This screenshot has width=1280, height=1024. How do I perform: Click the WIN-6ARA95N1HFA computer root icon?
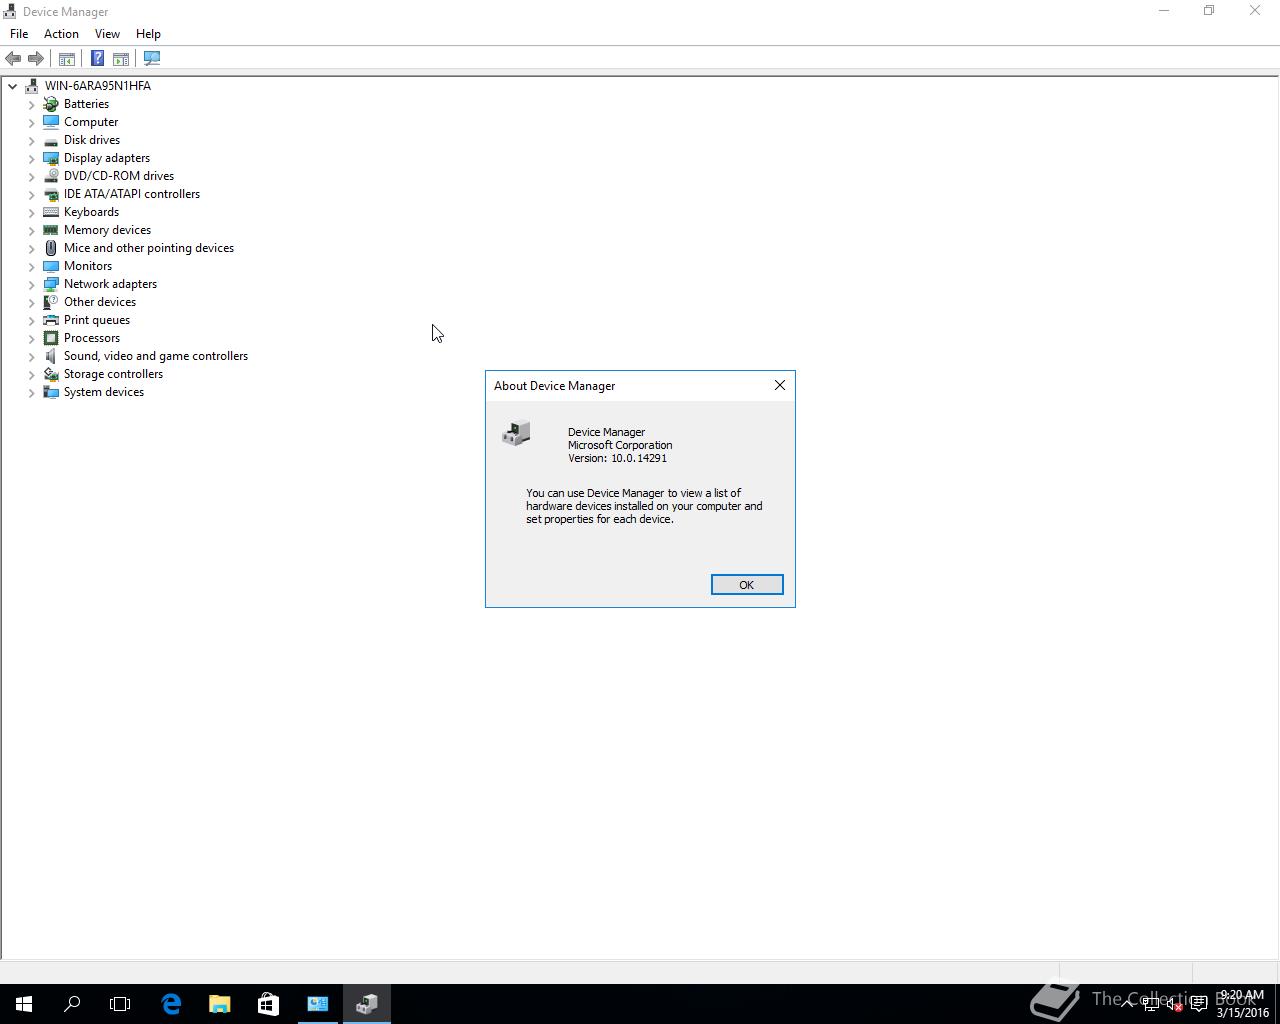point(32,86)
